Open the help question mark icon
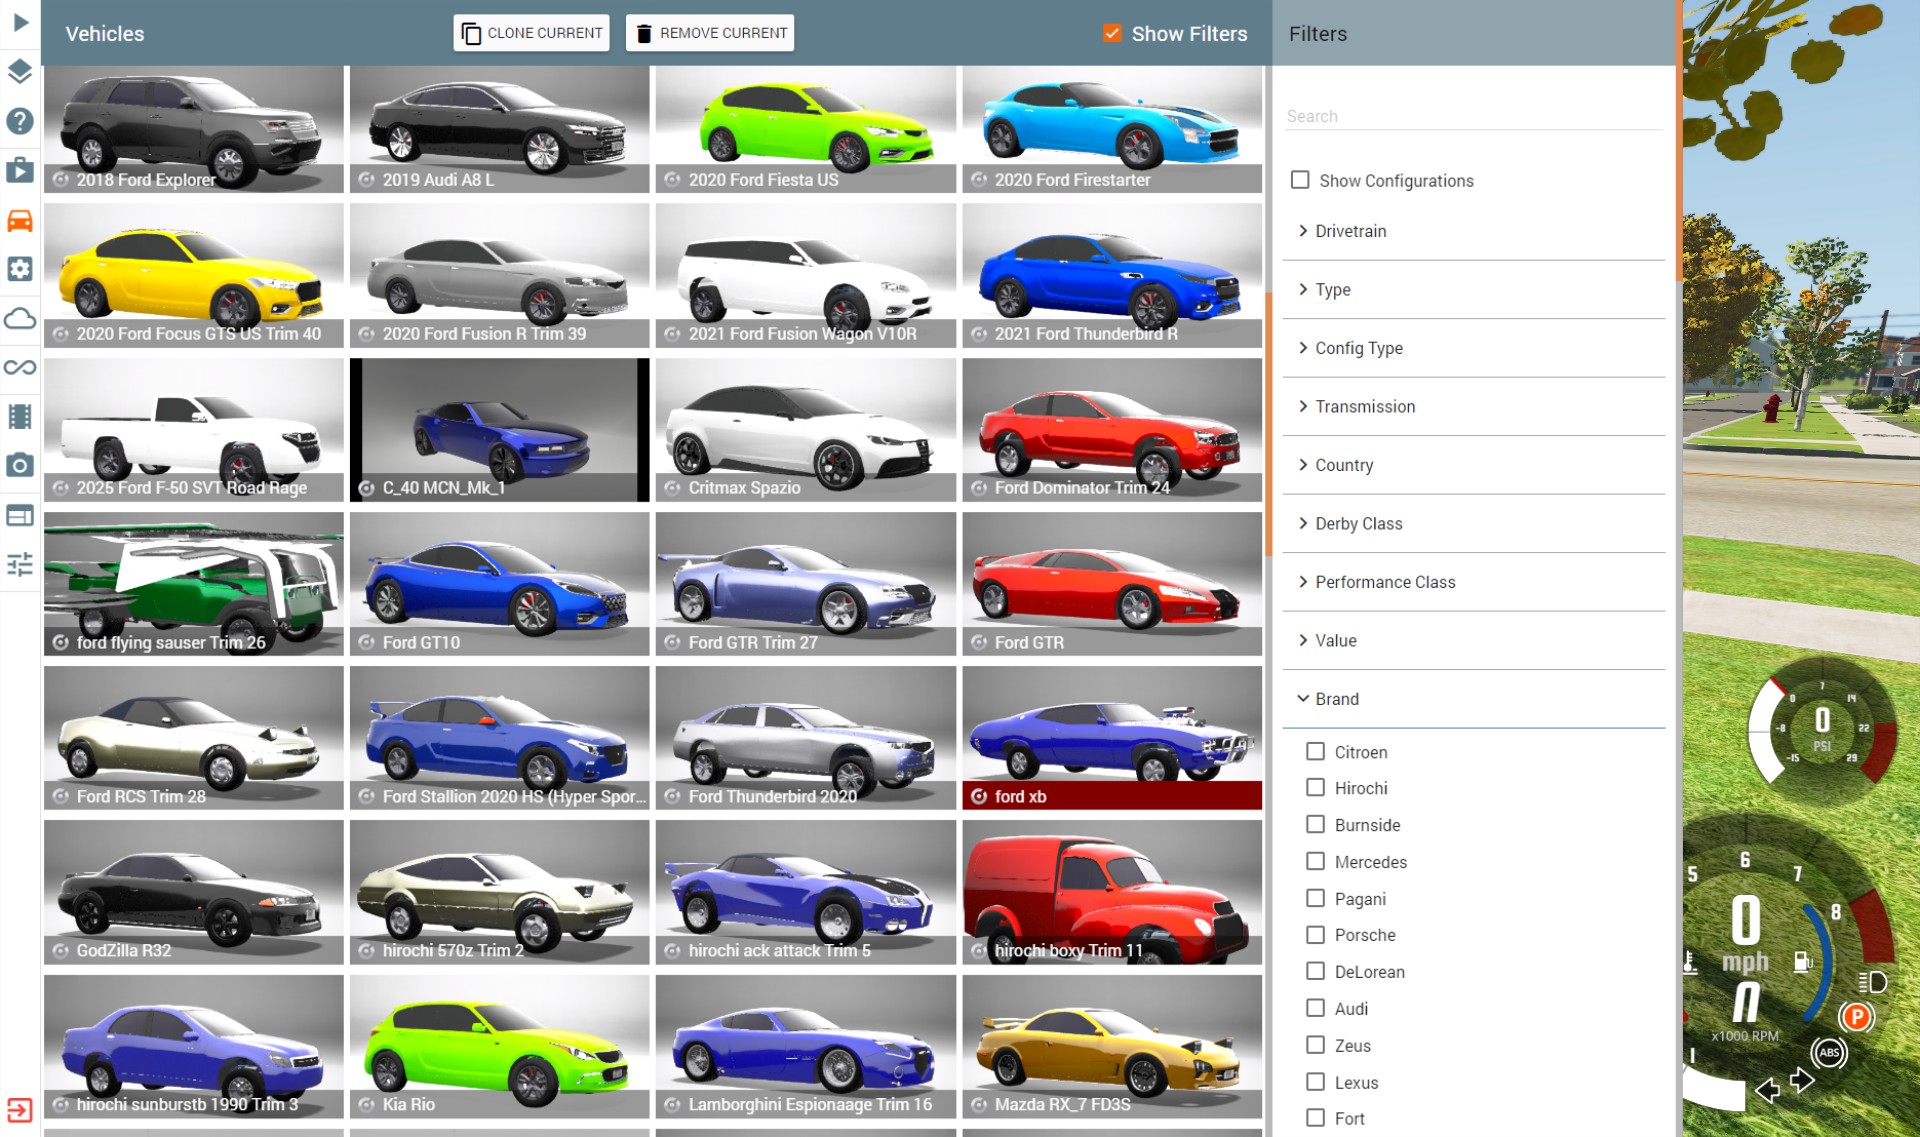Viewport: 1920px width, 1137px height. point(20,121)
